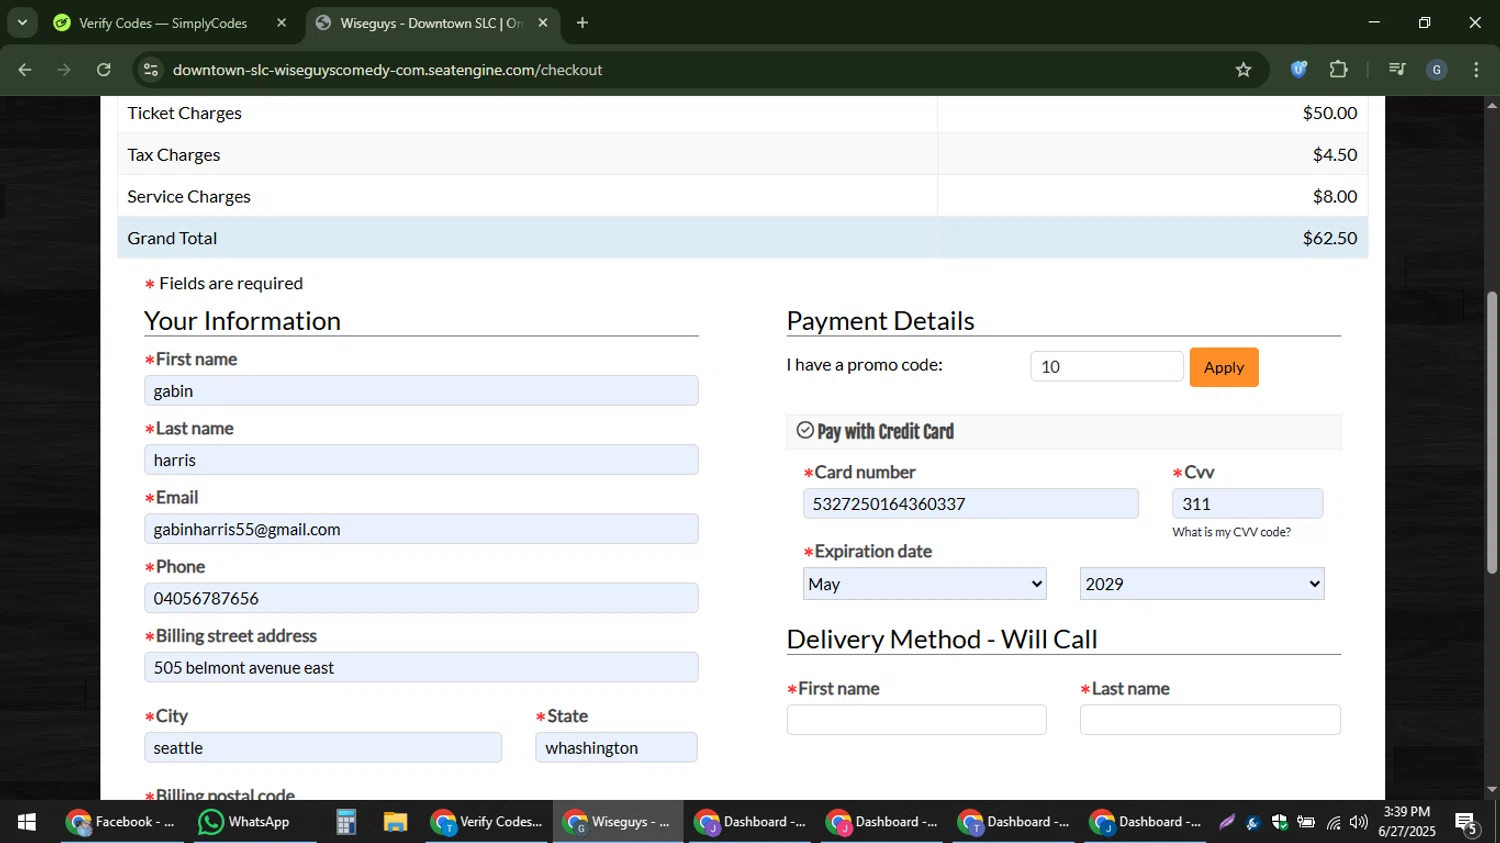Reload the checkout page

[104, 70]
